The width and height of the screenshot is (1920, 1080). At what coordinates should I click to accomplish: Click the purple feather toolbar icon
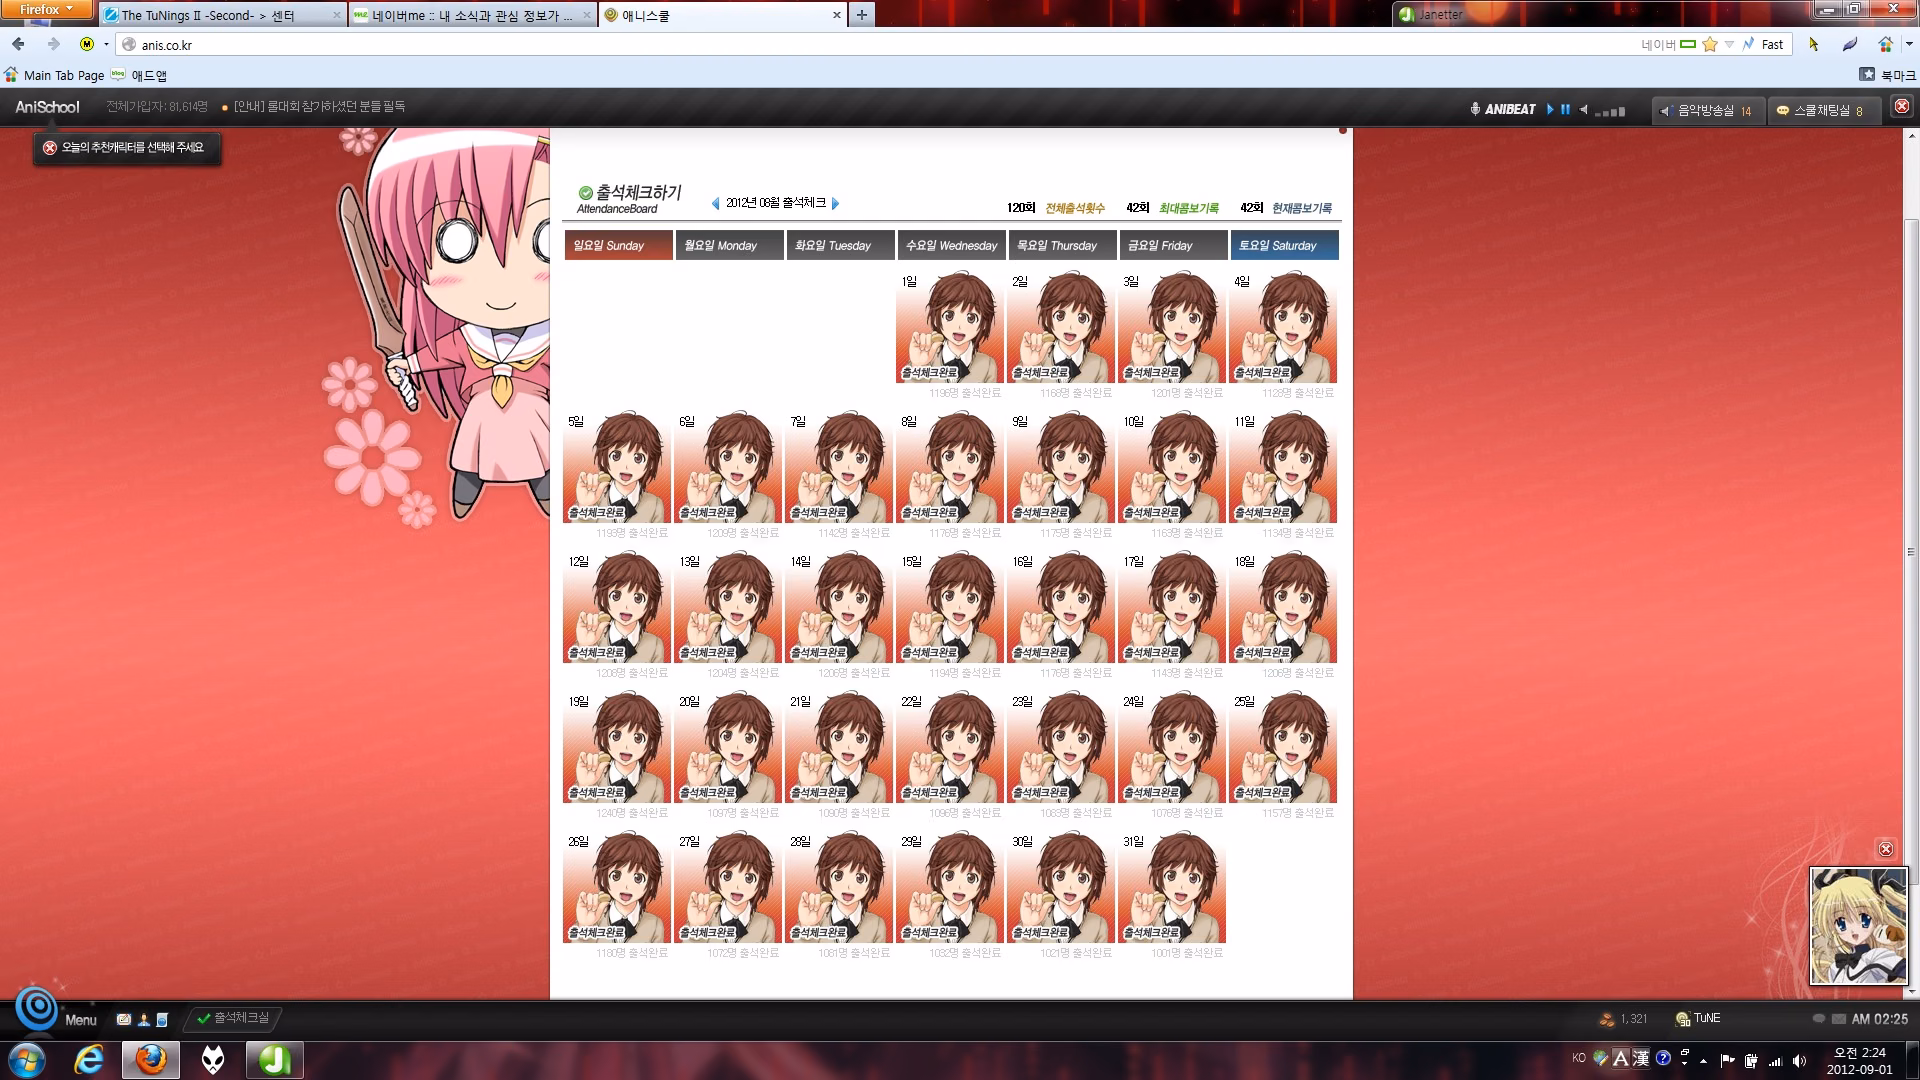[x=1850, y=44]
